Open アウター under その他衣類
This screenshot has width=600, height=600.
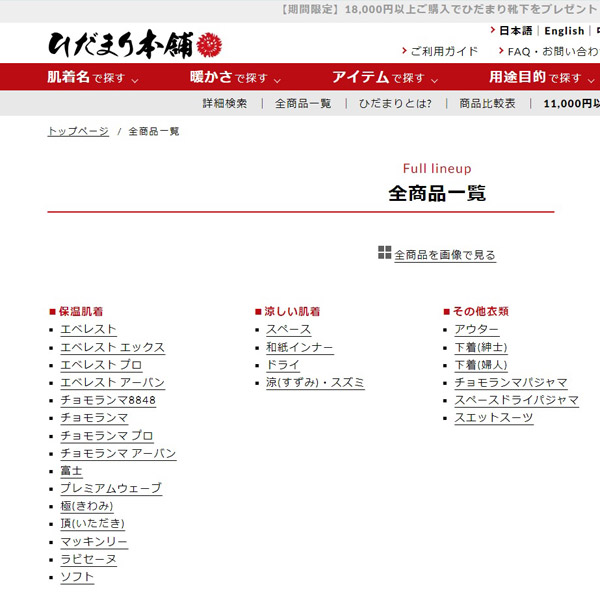477,329
